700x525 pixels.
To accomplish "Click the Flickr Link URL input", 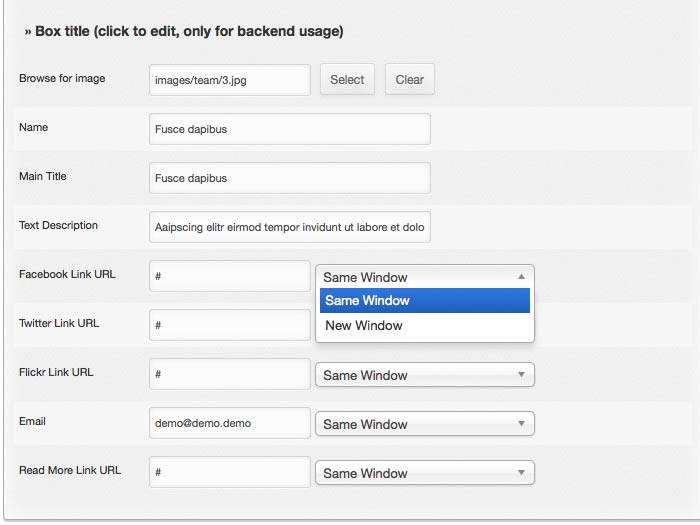I will (x=229, y=374).
